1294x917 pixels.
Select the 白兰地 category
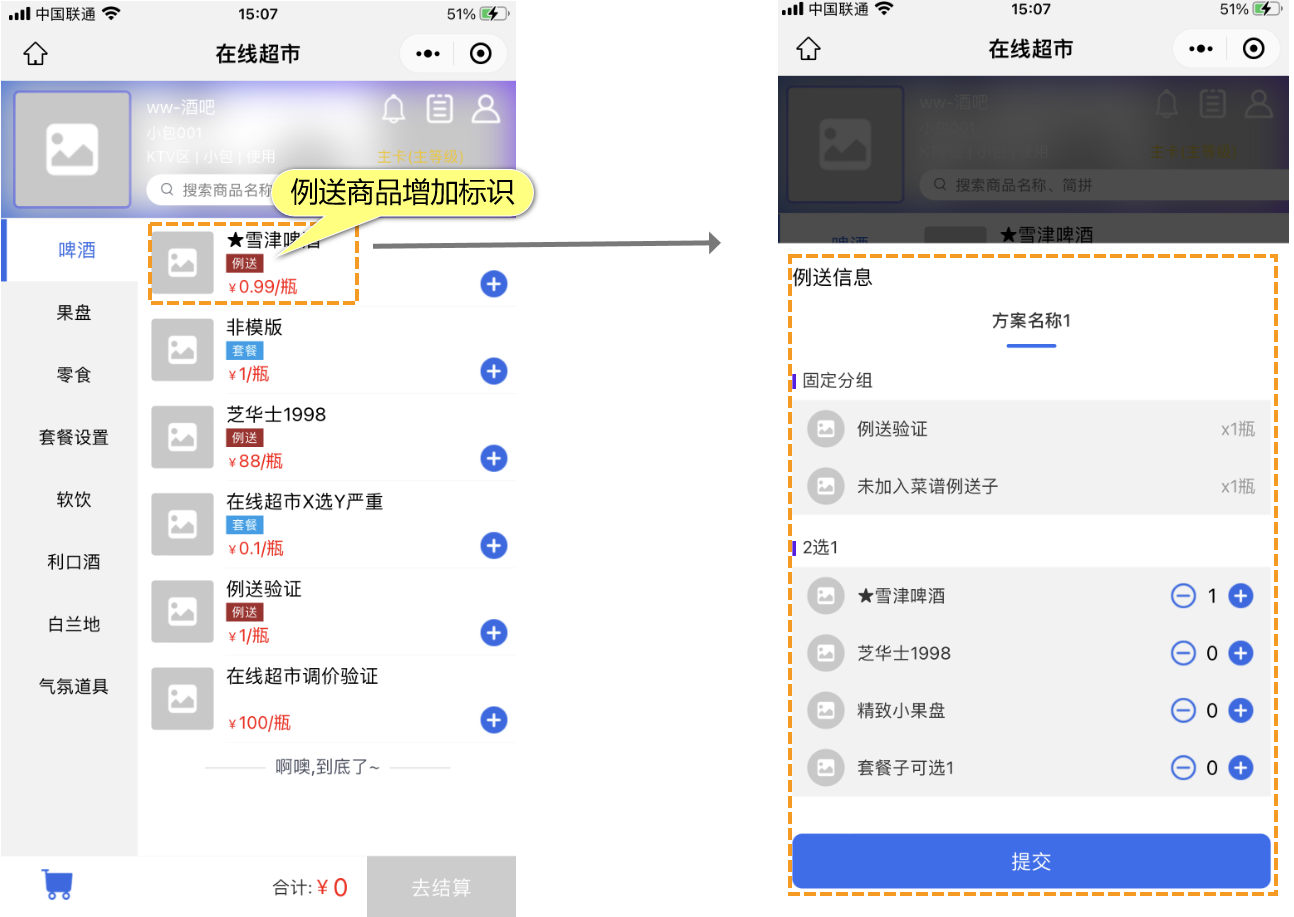[x=74, y=624]
